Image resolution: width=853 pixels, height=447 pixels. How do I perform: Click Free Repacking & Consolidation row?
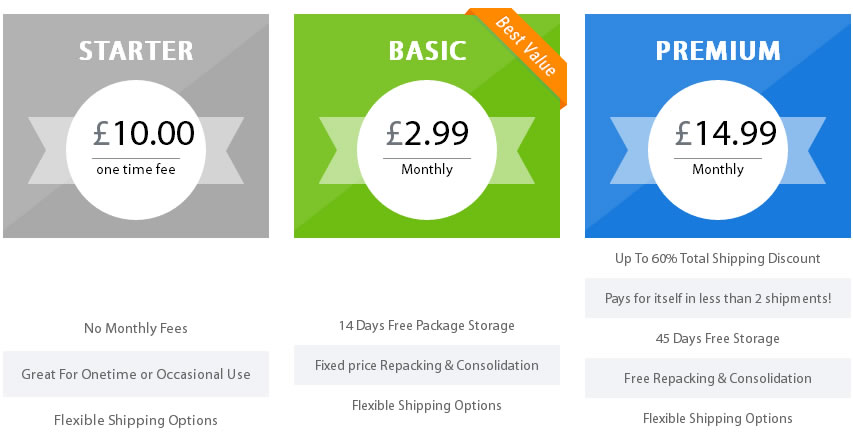coord(718,378)
